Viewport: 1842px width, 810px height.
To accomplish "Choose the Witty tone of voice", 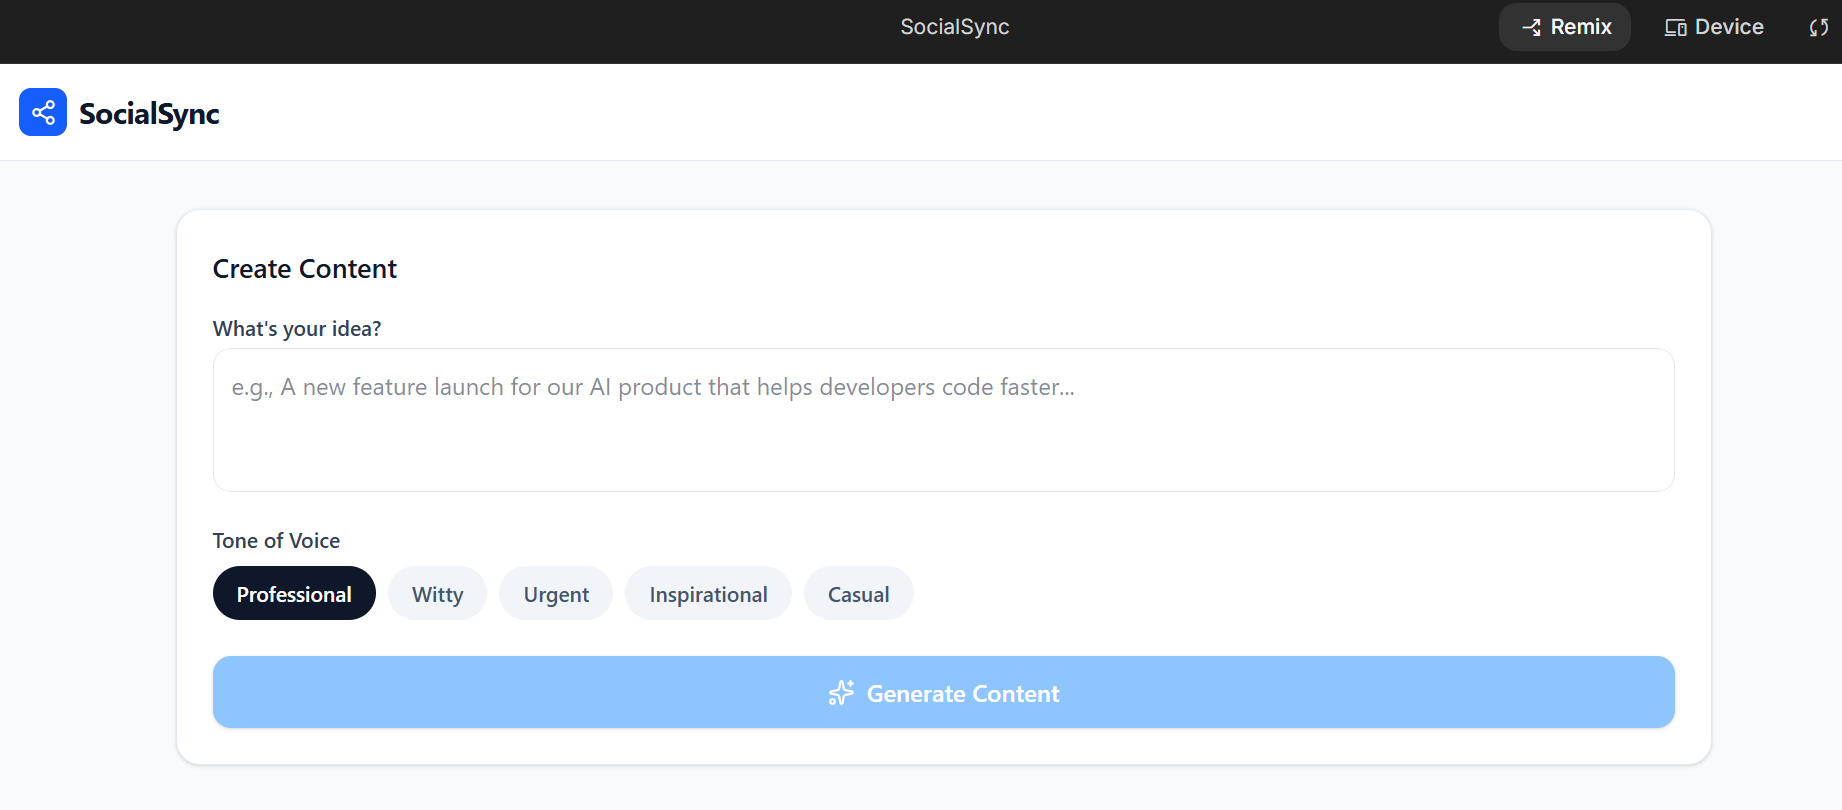I will tap(437, 594).
